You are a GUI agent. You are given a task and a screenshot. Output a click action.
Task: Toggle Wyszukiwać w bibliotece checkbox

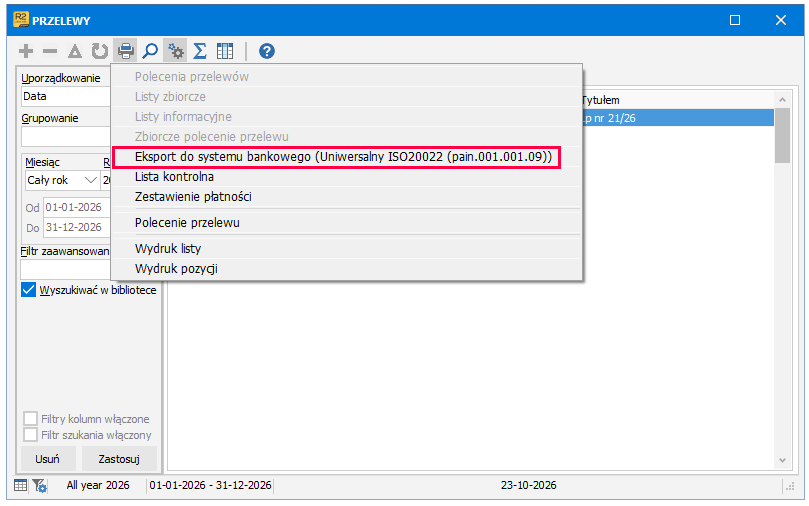(x=28, y=290)
